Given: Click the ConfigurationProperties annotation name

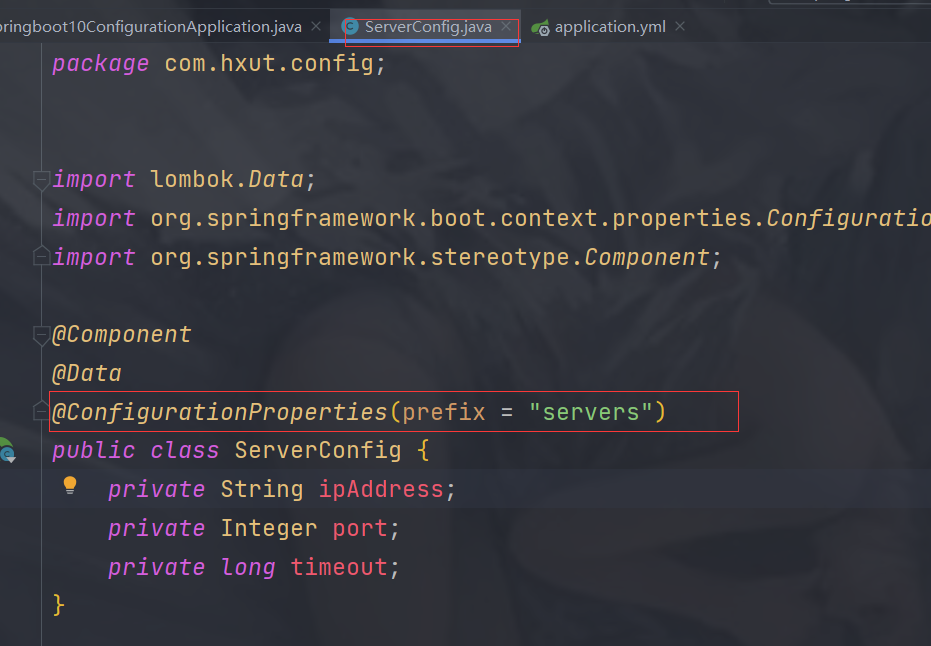Looking at the screenshot, I should pyautogui.click(x=226, y=412).
